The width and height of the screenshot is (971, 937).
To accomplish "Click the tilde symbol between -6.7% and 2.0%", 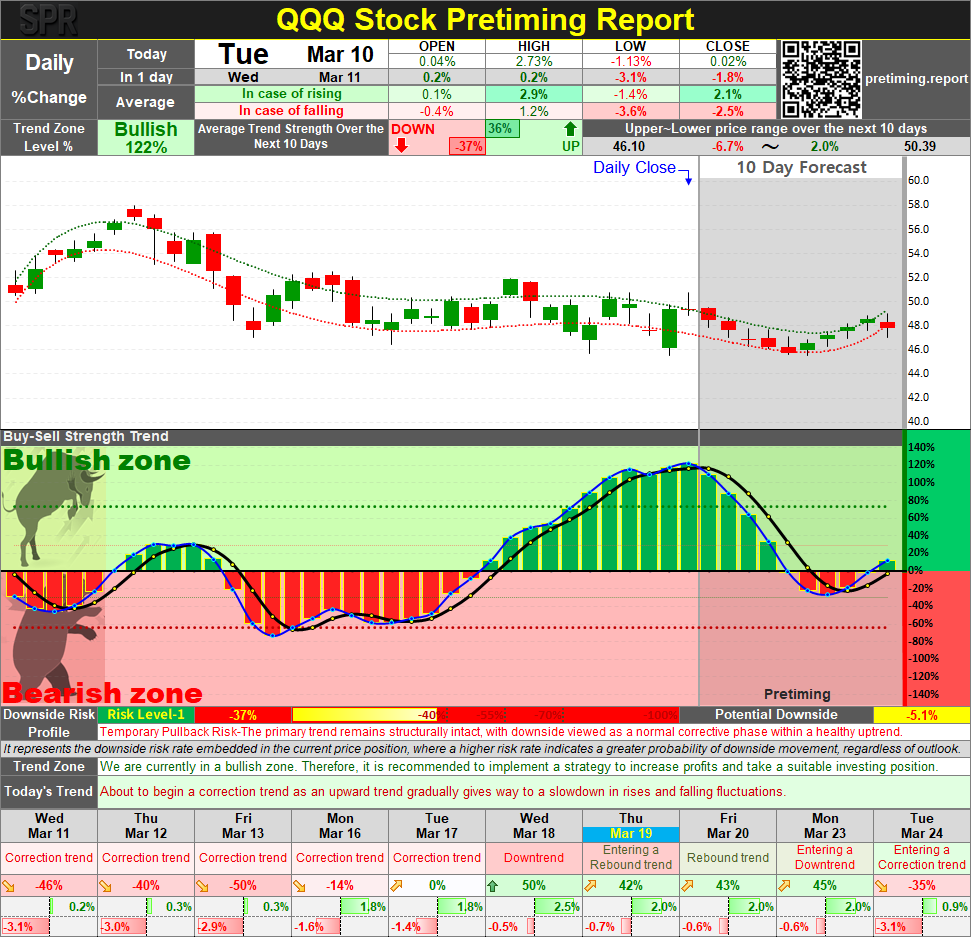I will [x=770, y=146].
